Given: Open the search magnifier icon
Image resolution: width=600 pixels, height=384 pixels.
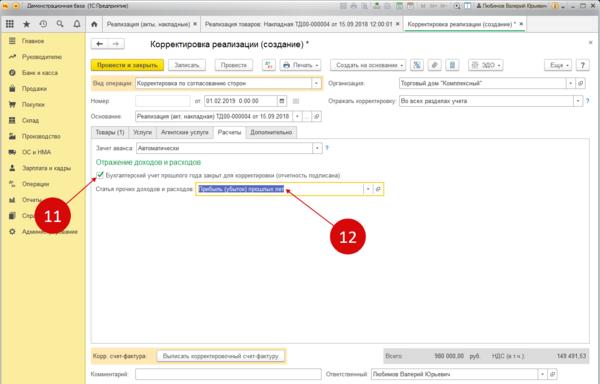Looking at the screenshot, I should (60, 24).
